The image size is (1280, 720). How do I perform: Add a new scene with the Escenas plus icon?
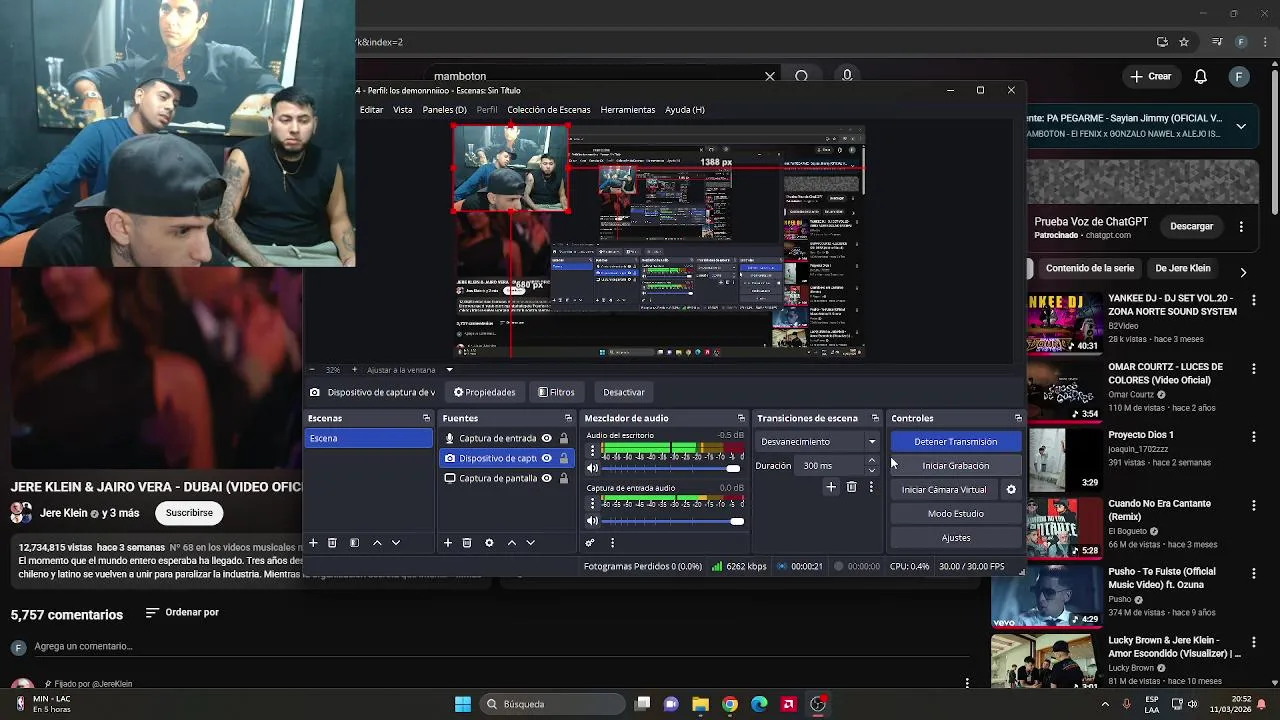click(x=313, y=543)
